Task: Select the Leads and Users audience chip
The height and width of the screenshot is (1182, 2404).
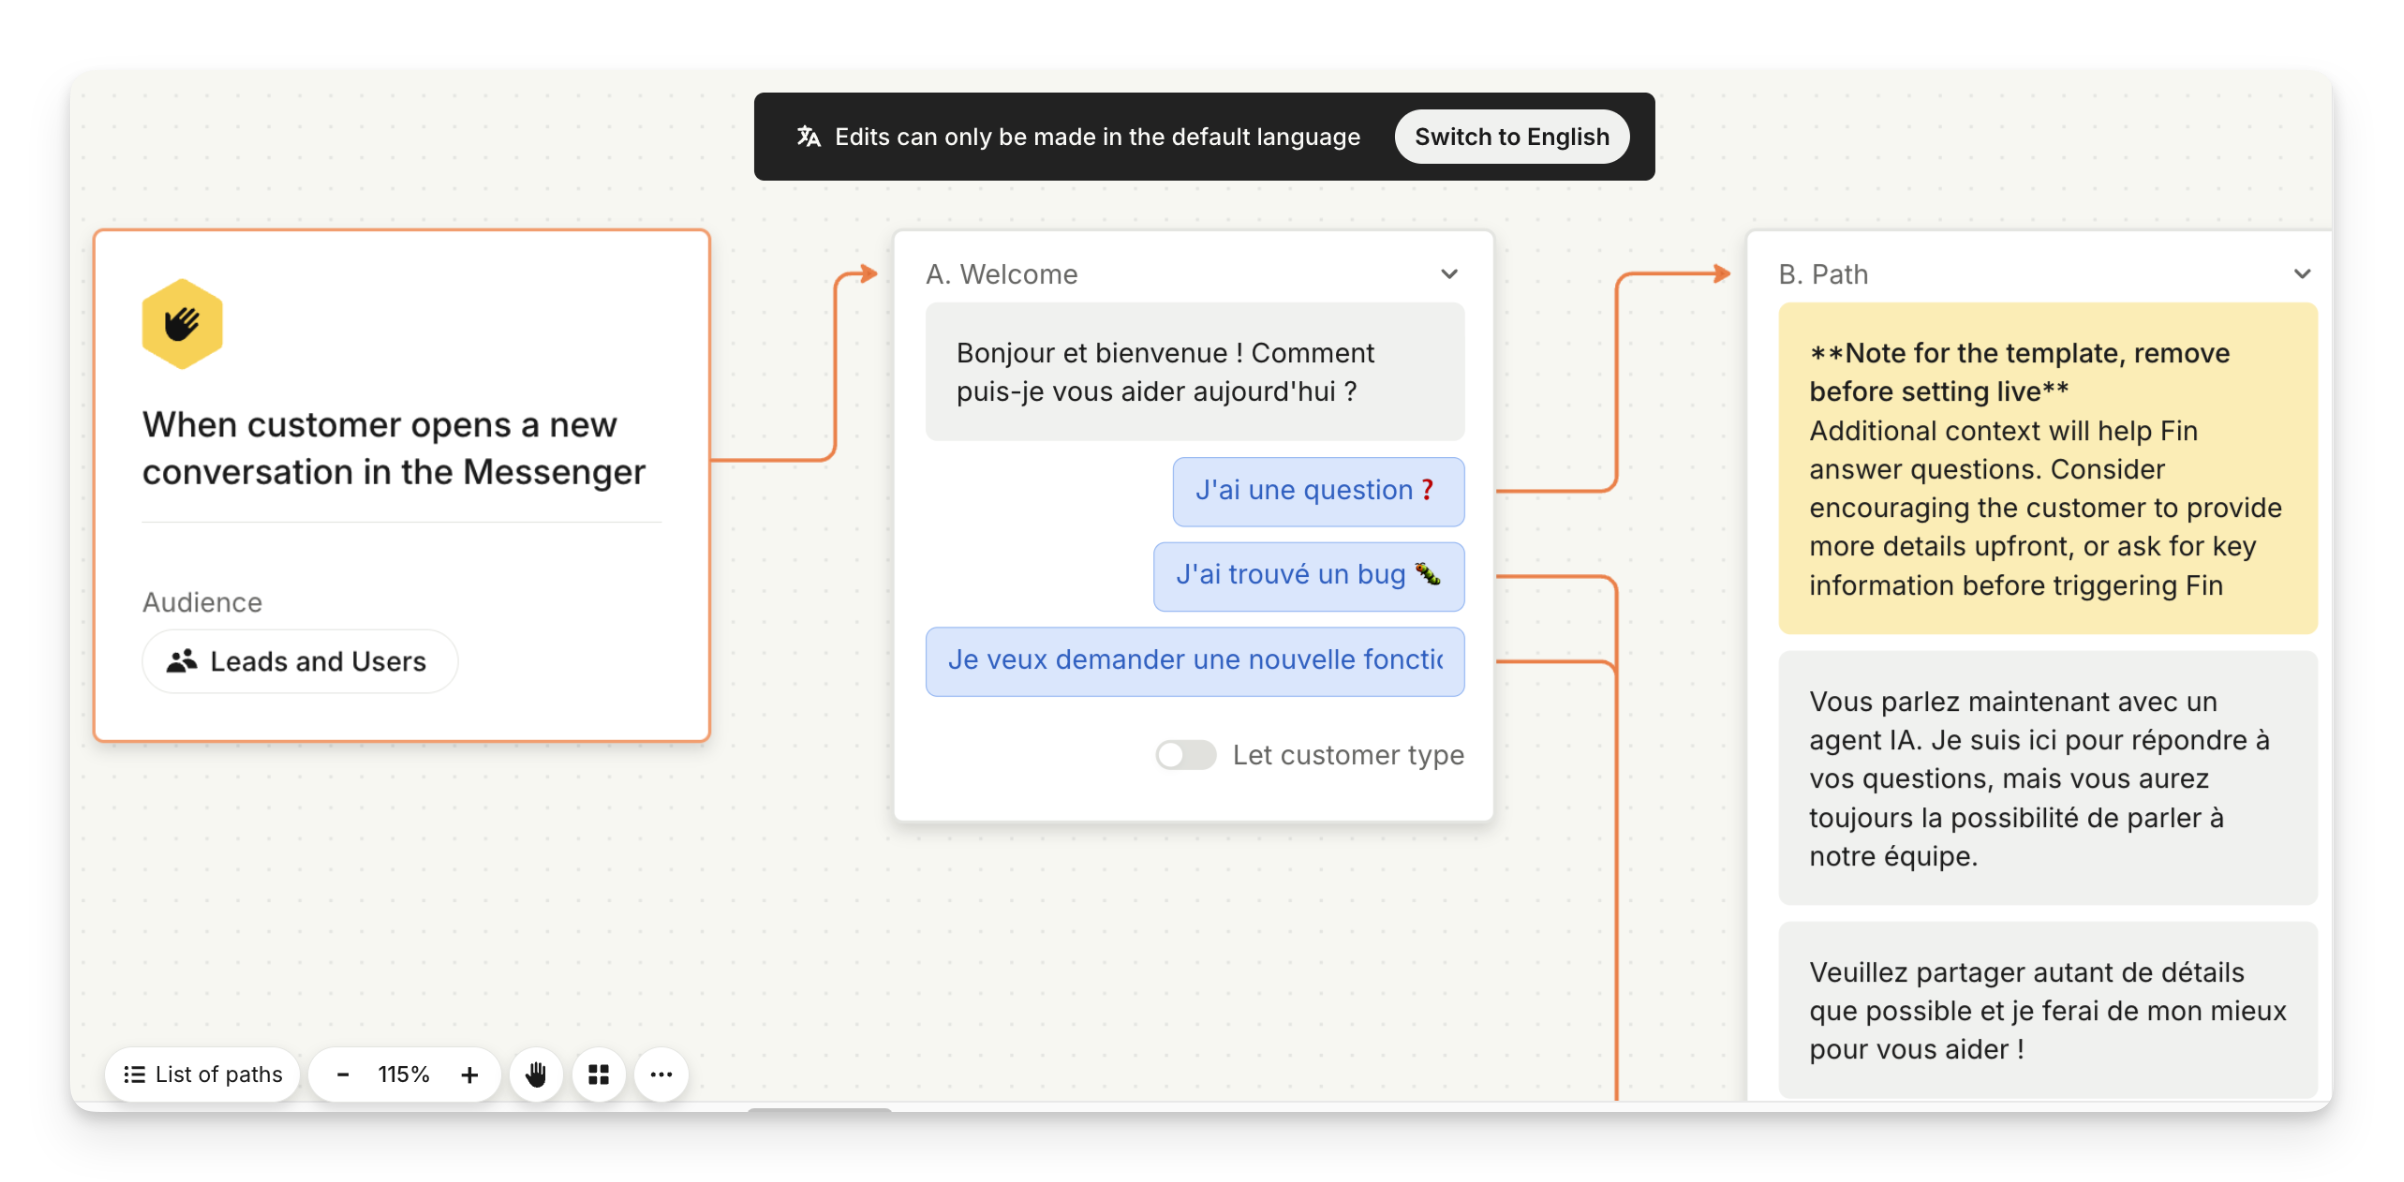Action: coord(300,661)
